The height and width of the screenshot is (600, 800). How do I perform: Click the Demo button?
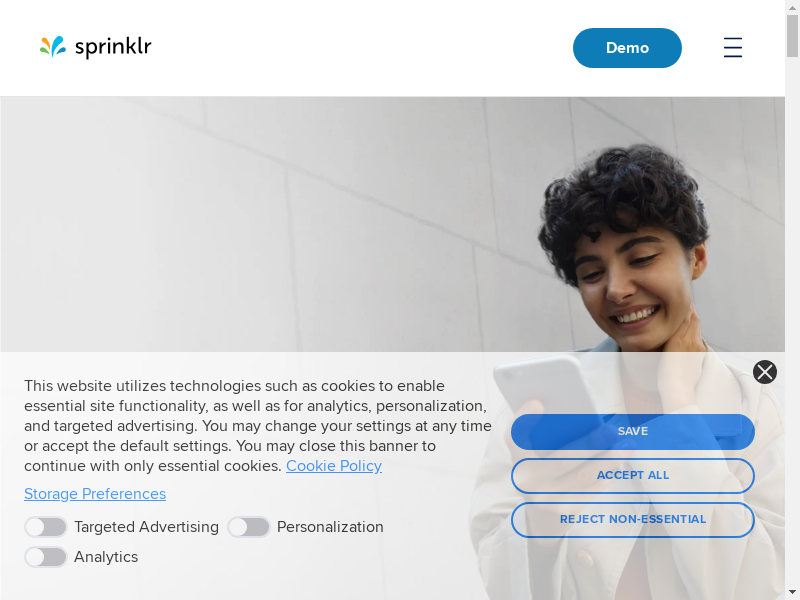click(627, 48)
